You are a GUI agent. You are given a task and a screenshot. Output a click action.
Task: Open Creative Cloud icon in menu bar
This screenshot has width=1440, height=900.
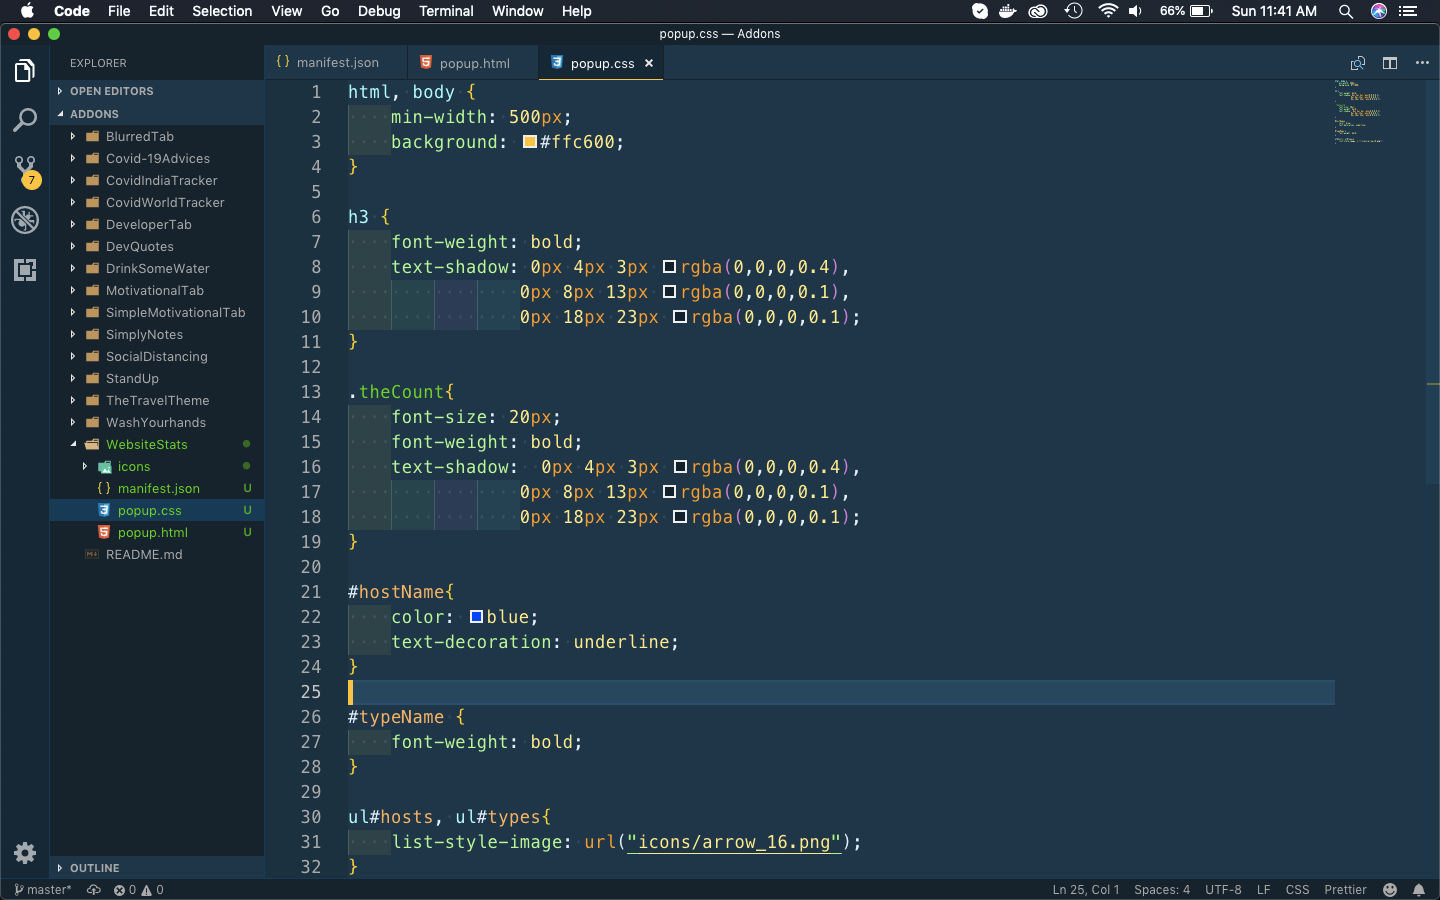(1038, 11)
